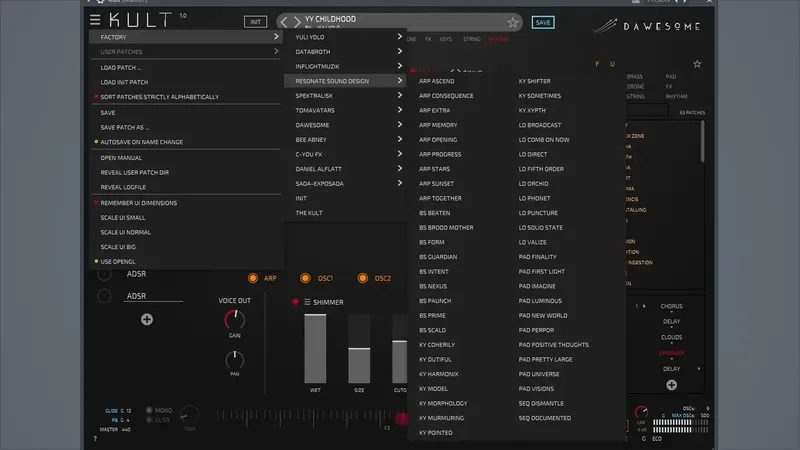Expand the Spektralisk preset folder
Image resolution: width=800 pixels, height=450 pixels.
tap(348, 95)
